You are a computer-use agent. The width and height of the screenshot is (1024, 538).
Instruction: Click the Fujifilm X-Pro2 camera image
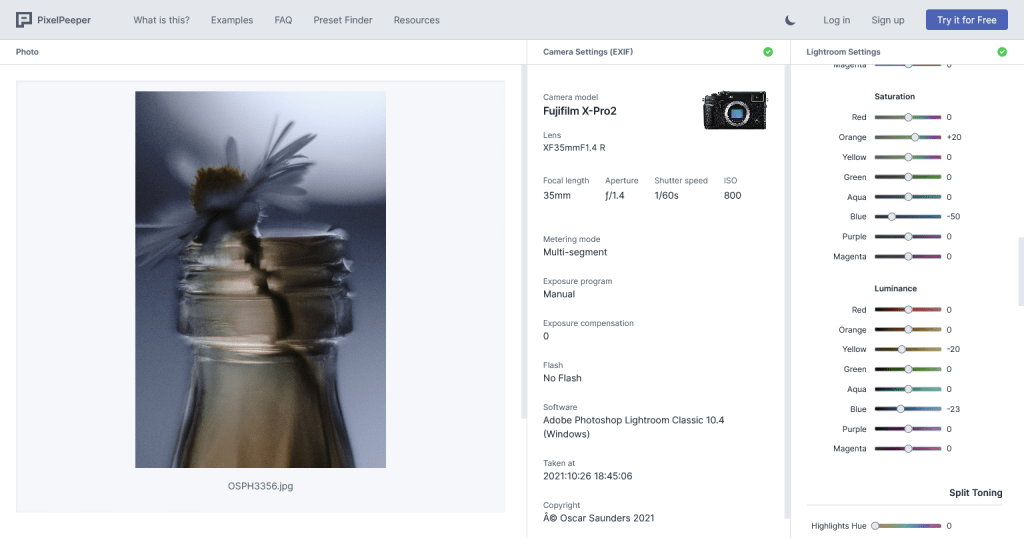pyautogui.click(x=734, y=110)
